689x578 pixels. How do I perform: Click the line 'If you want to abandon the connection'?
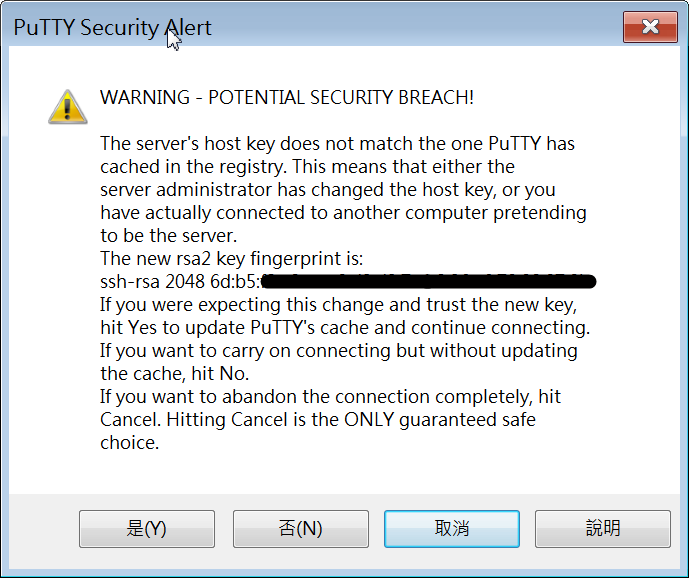(330, 396)
